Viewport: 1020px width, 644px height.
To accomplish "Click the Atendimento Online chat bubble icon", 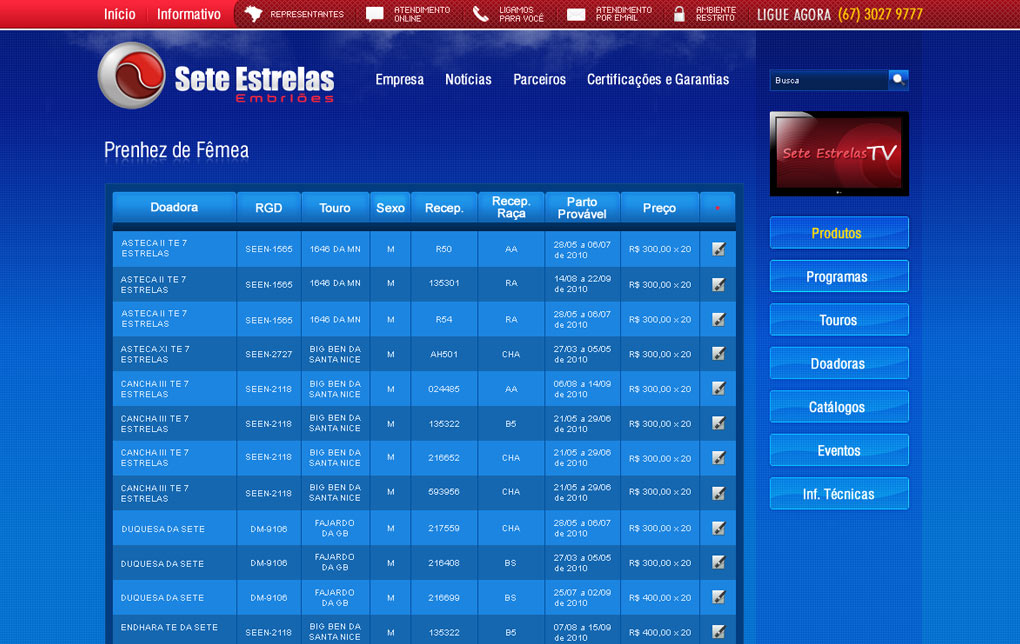I will tap(375, 14).
